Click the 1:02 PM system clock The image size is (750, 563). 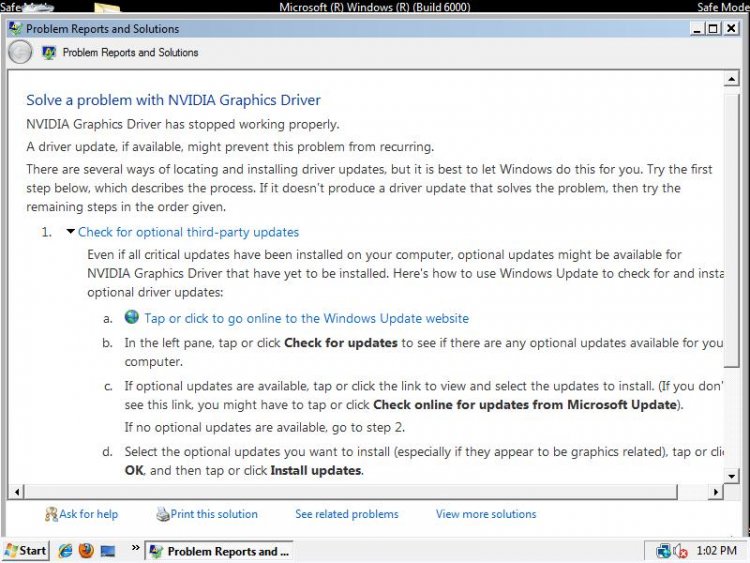716,551
